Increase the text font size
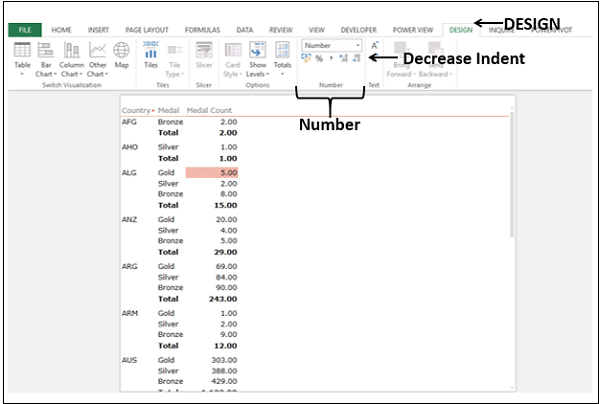The width and height of the screenshot is (600, 404). (374, 46)
